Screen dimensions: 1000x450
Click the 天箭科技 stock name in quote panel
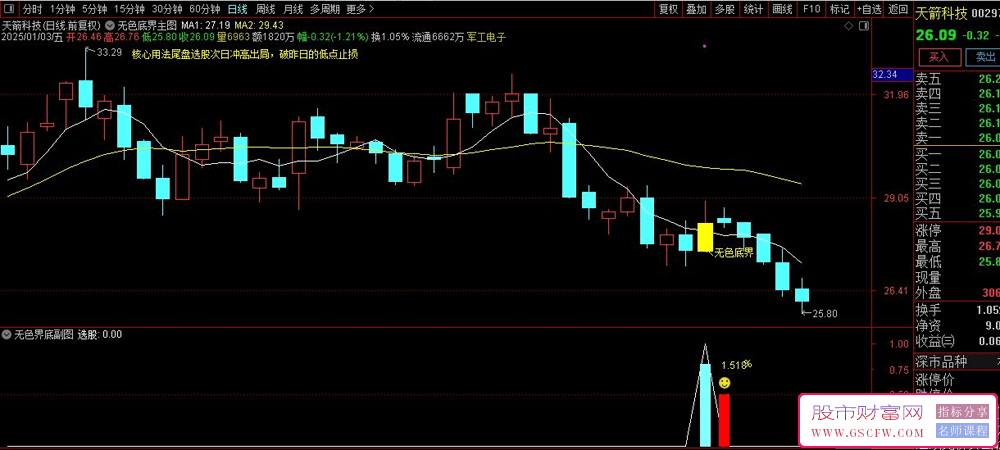[941, 13]
